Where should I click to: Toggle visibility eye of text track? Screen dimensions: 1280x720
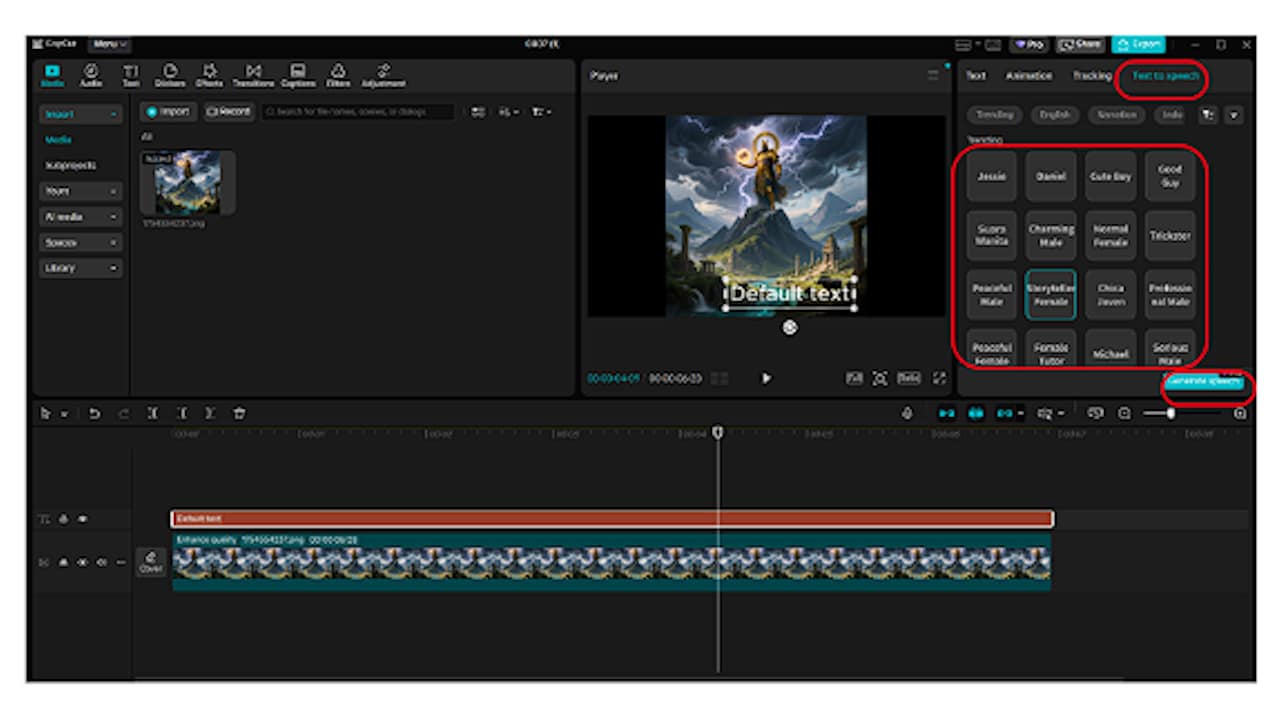tap(82, 519)
